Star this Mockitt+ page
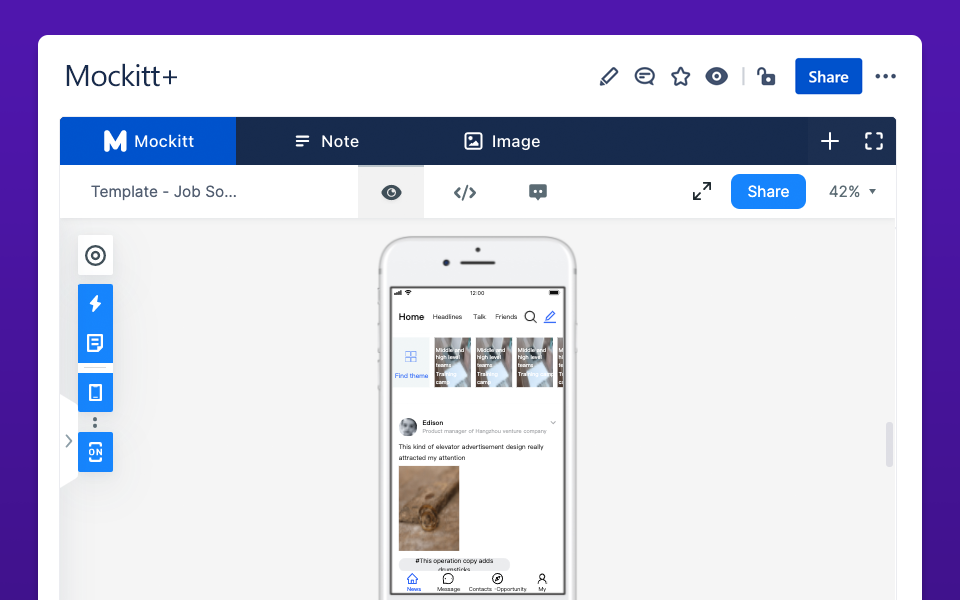Viewport: 960px width, 600px height. [x=680, y=77]
